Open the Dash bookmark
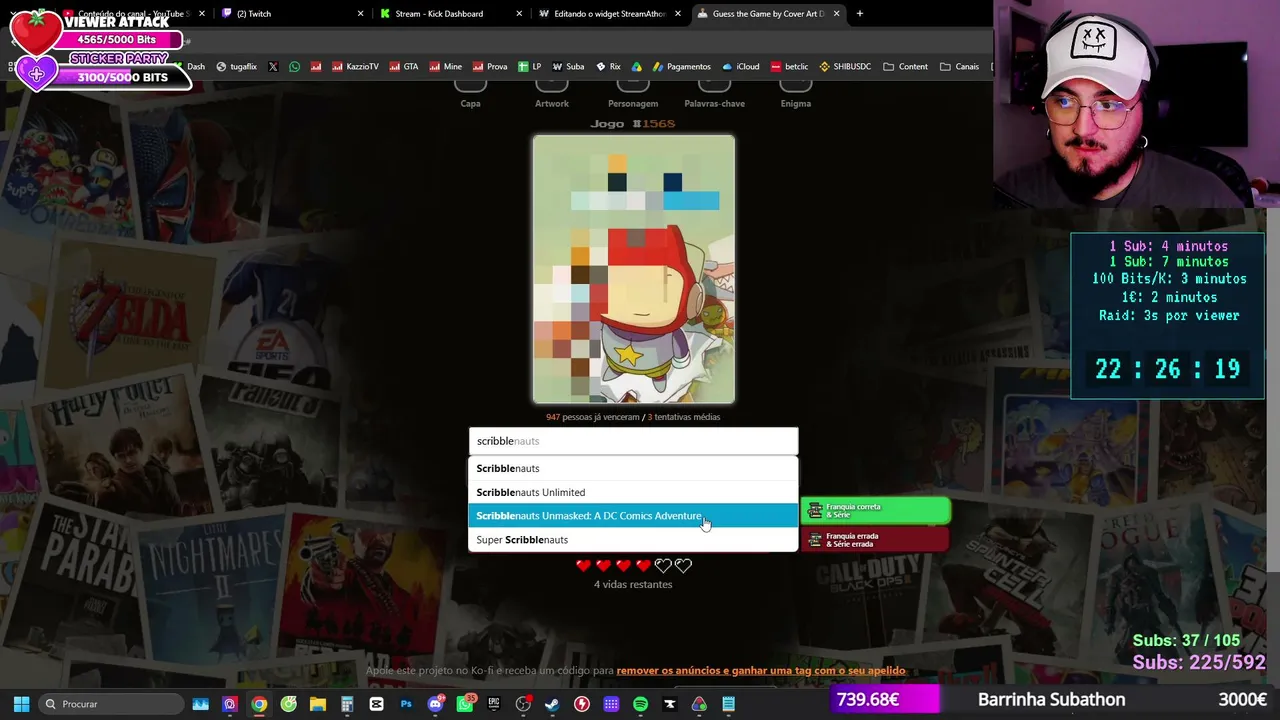The height and width of the screenshot is (720, 1280). tap(190, 67)
